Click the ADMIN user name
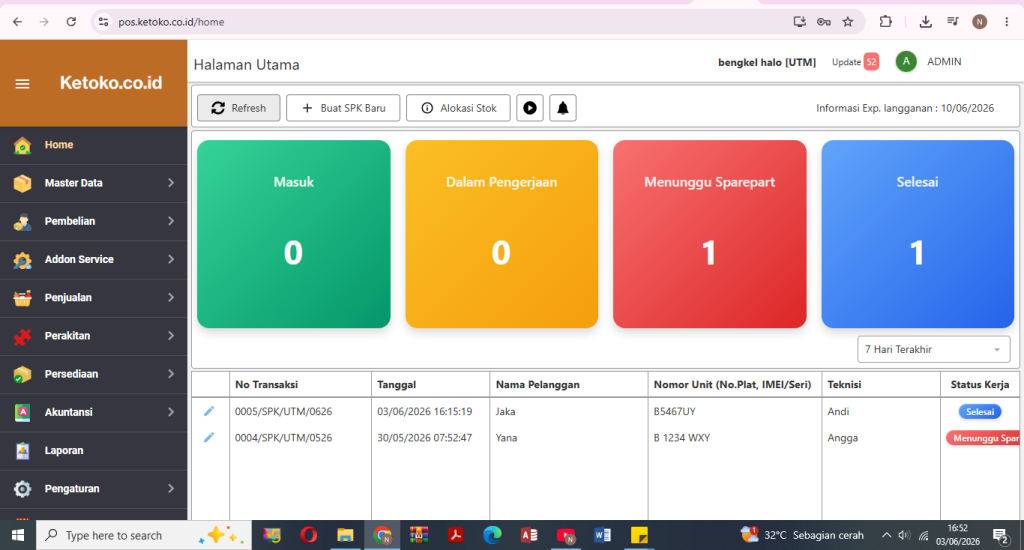The width and height of the screenshot is (1024, 550). 944,61
